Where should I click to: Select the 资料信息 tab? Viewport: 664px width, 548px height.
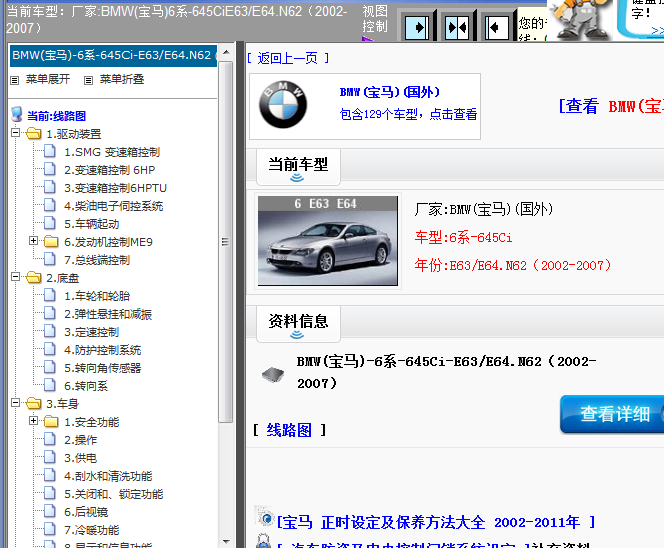[298, 324]
